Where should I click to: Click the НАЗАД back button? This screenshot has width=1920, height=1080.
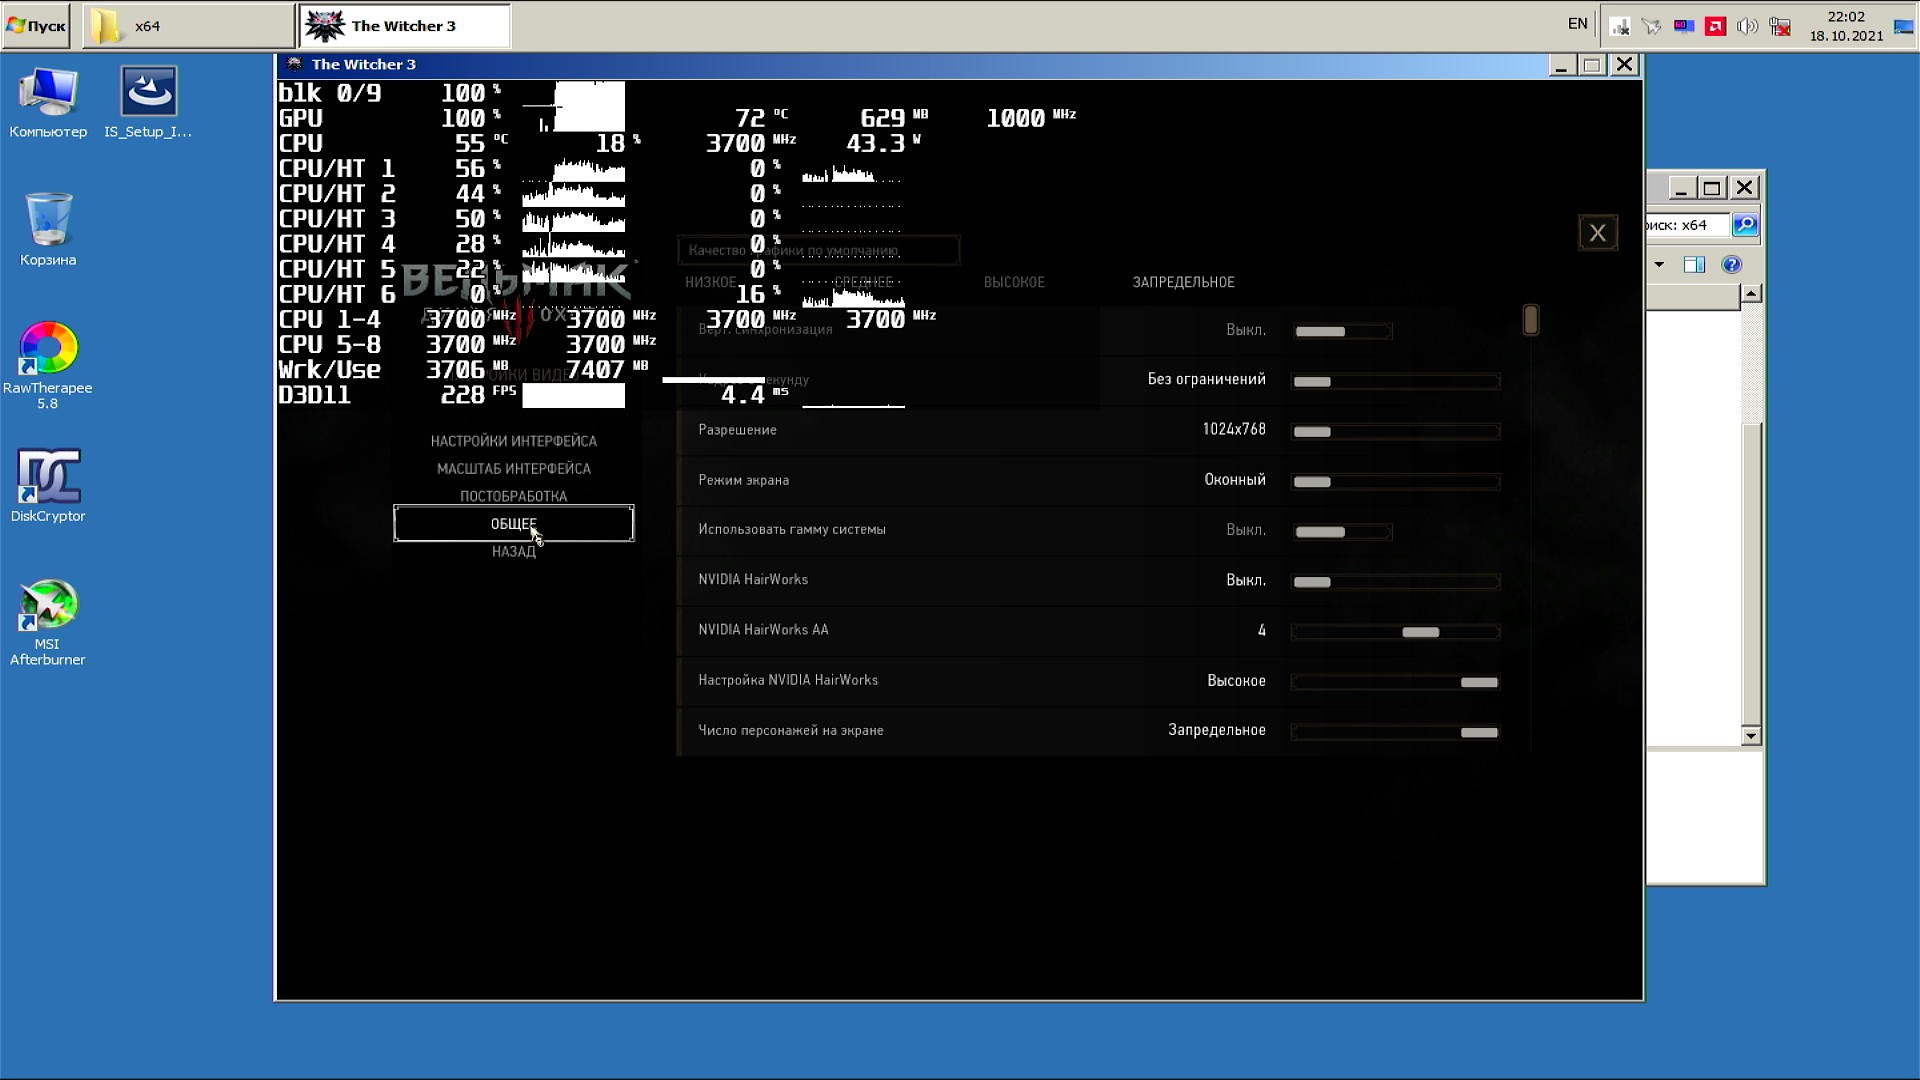pyautogui.click(x=513, y=552)
